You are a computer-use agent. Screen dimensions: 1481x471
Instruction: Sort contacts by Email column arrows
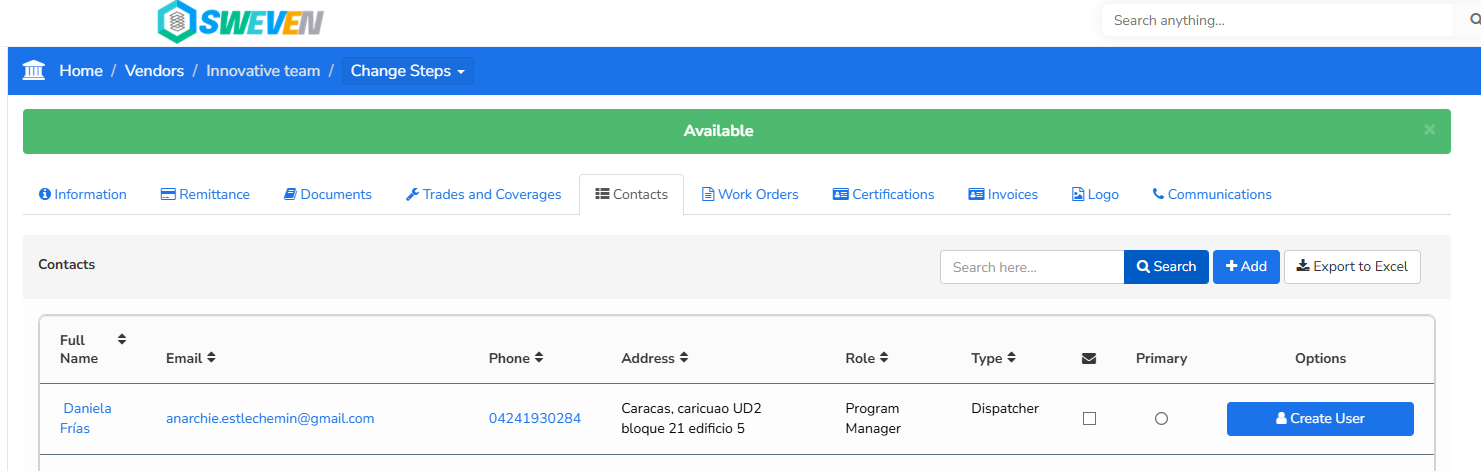click(211, 358)
